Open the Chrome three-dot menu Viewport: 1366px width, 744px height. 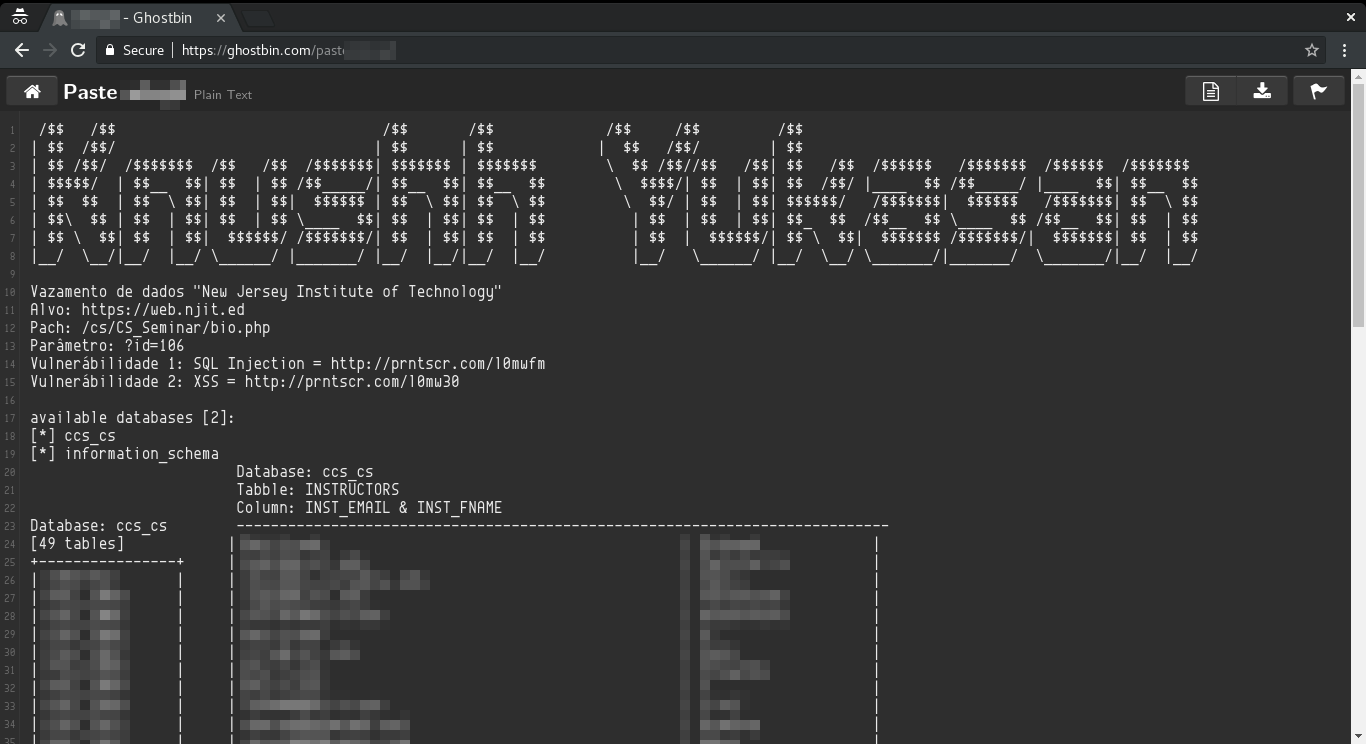pos(1344,50)
